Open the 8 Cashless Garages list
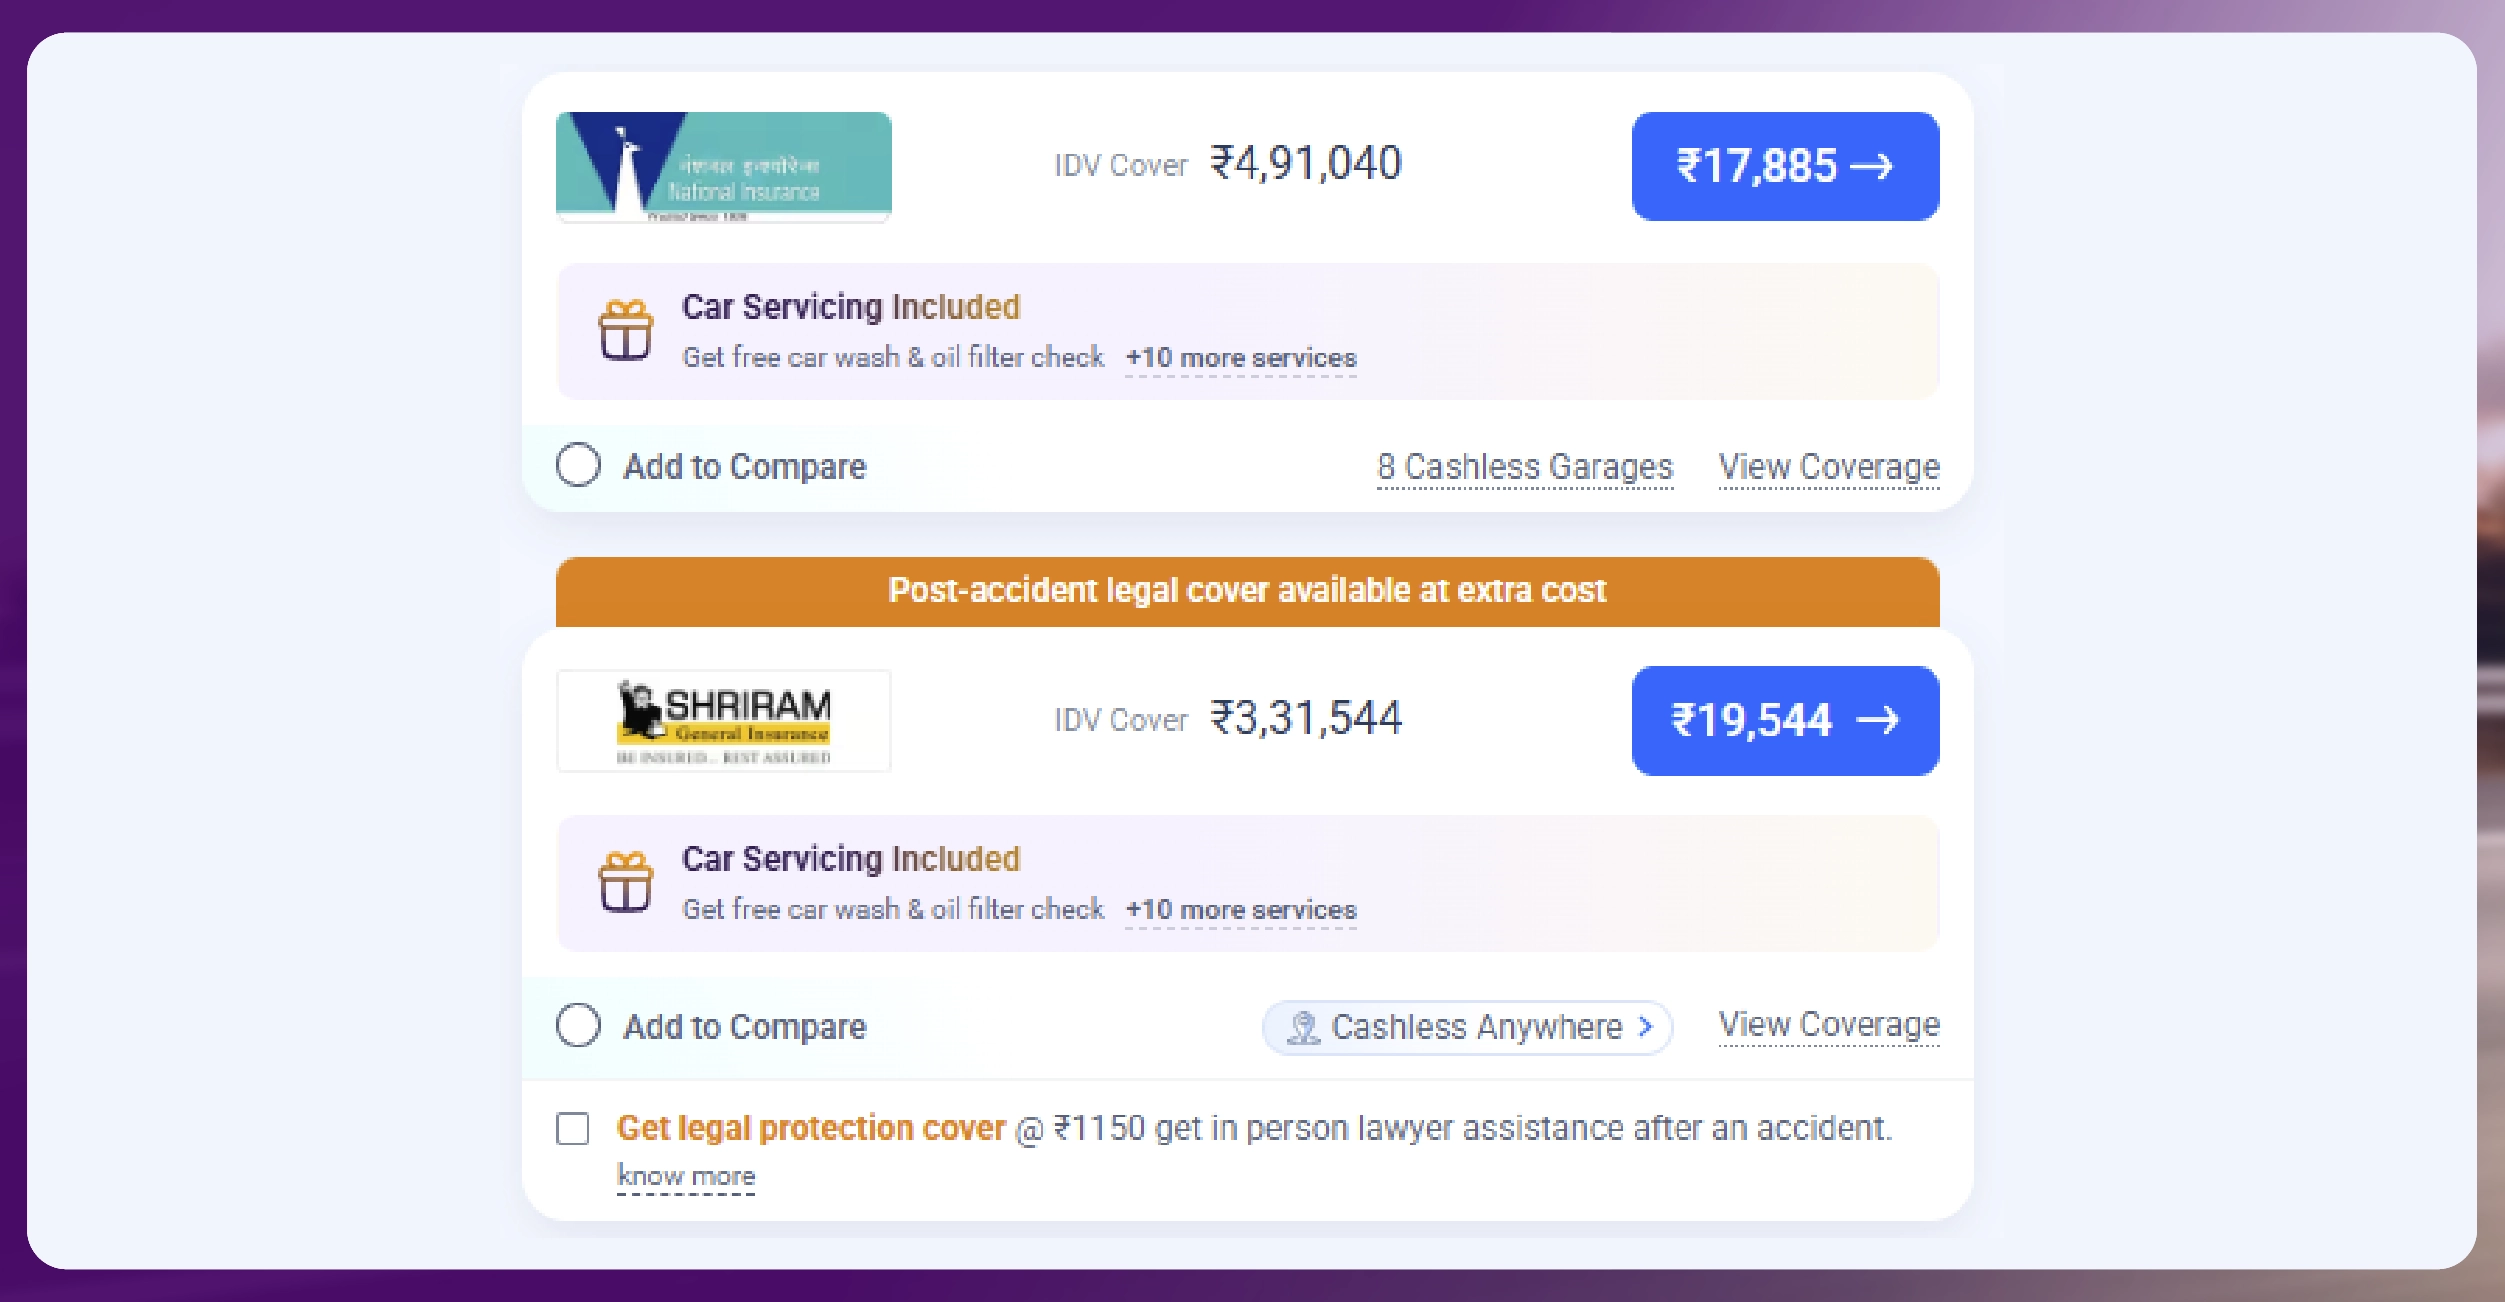The image size is (2505, 1302). click(1525, 466)
